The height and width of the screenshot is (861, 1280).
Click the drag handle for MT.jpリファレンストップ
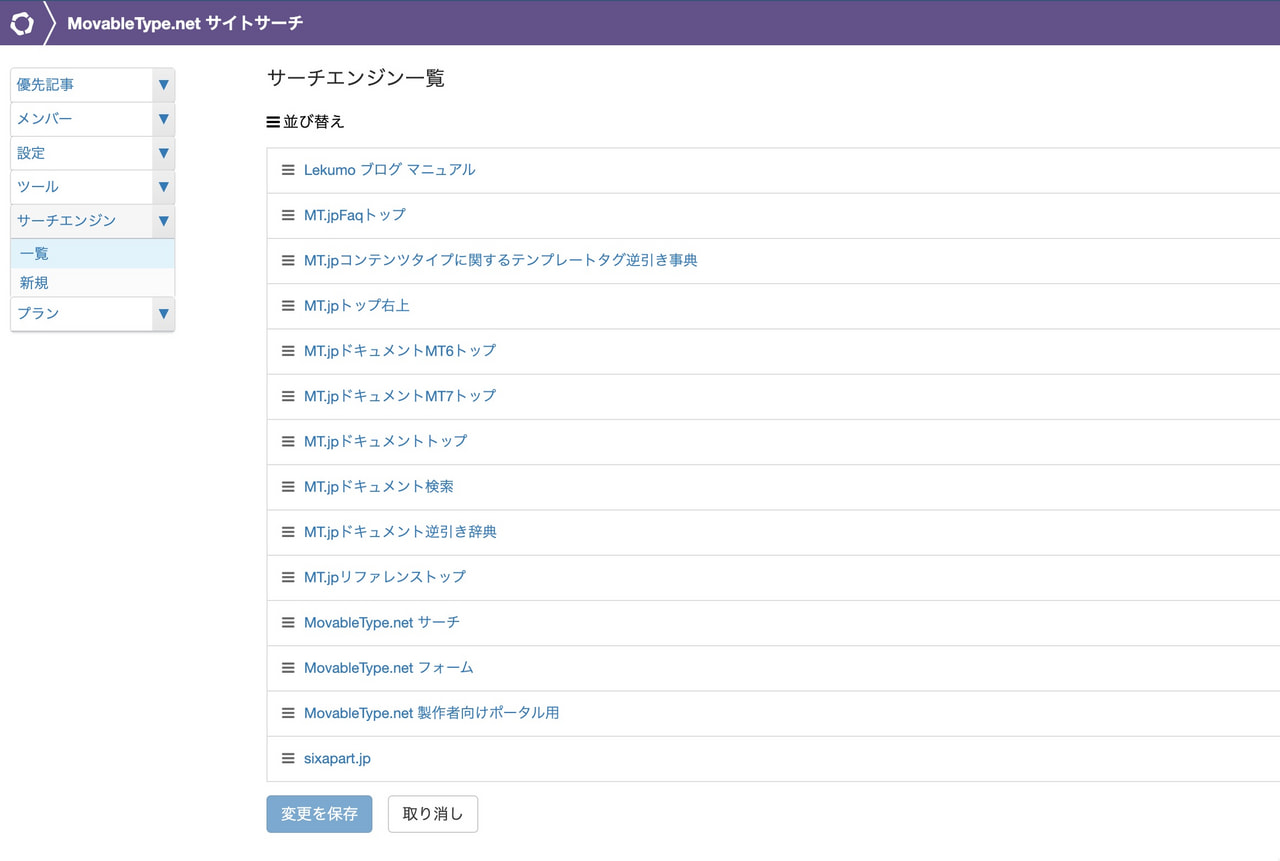[286, 577]
